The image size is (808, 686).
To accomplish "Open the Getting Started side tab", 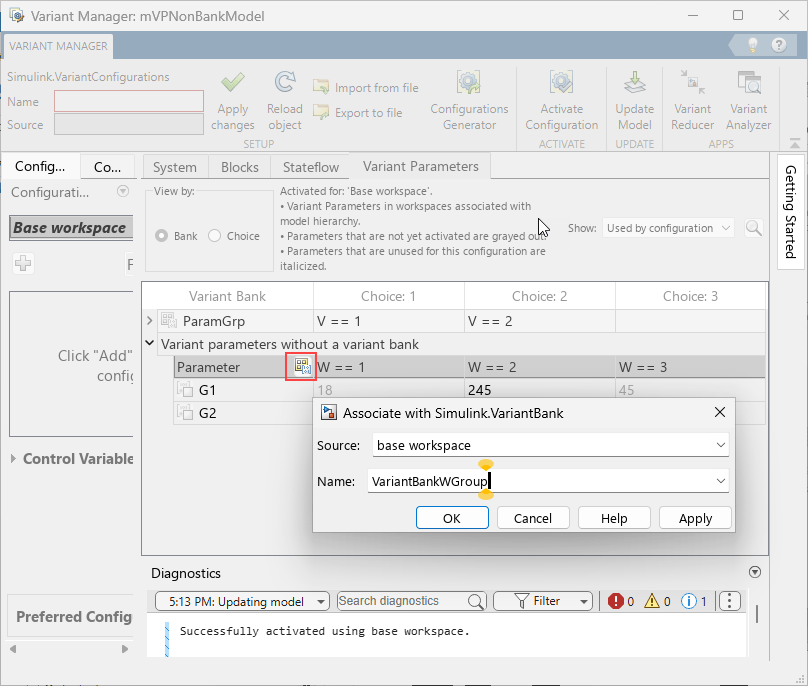I will pyautogui.click(x=790, y=211).
